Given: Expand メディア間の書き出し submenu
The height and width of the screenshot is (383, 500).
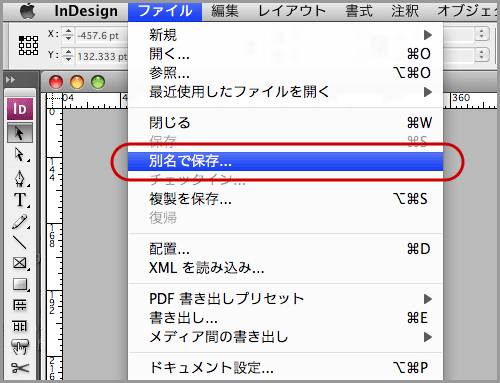Looking at the screenshot, I should [x=286, y=337].
